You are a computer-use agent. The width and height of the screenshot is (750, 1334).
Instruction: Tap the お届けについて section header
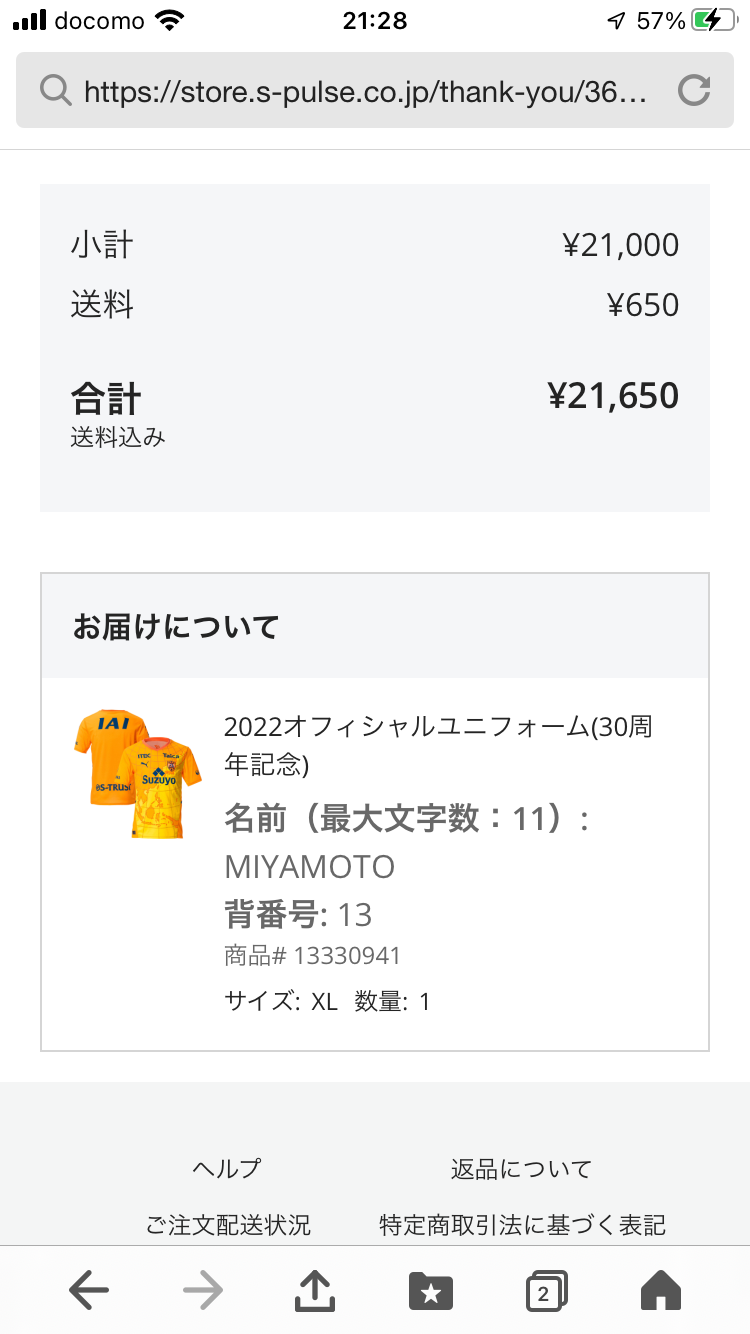tap(176, 627)
